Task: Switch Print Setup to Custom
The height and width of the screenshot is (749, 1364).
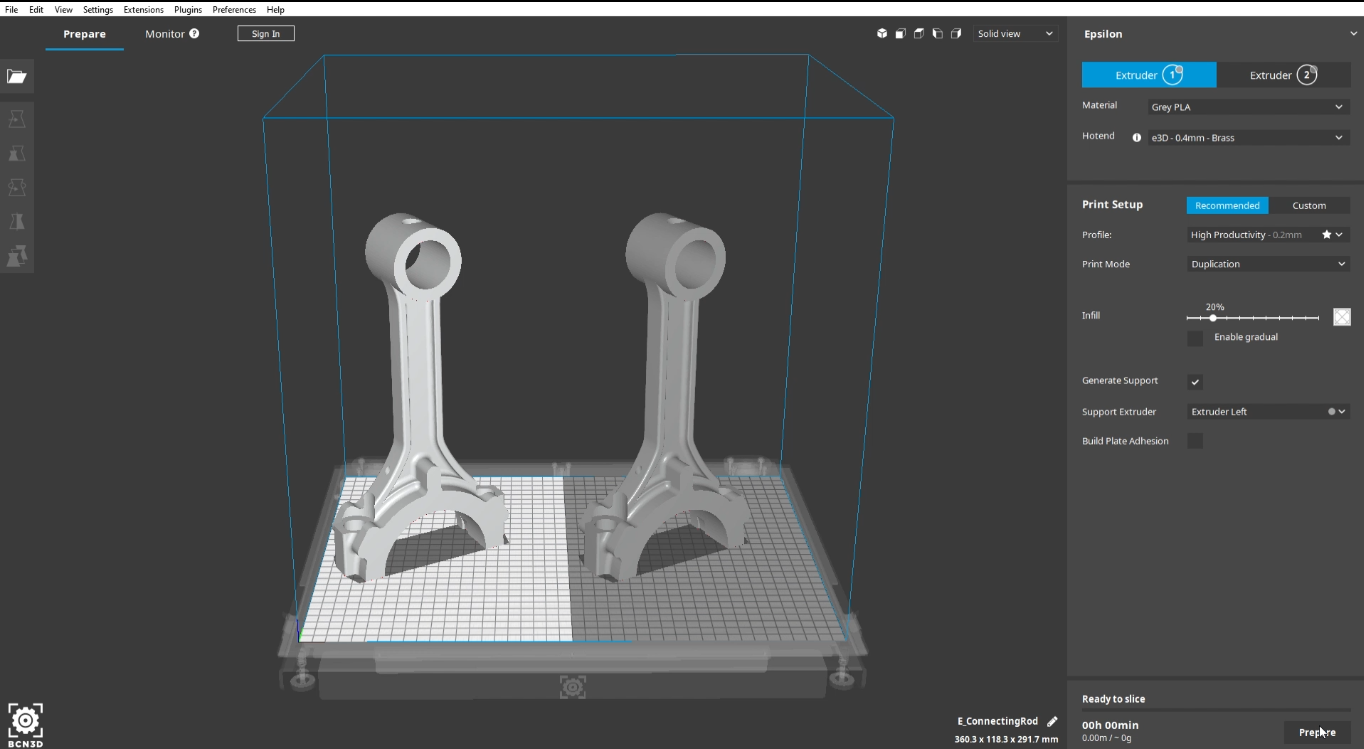Action: (x=1309, y=205)
